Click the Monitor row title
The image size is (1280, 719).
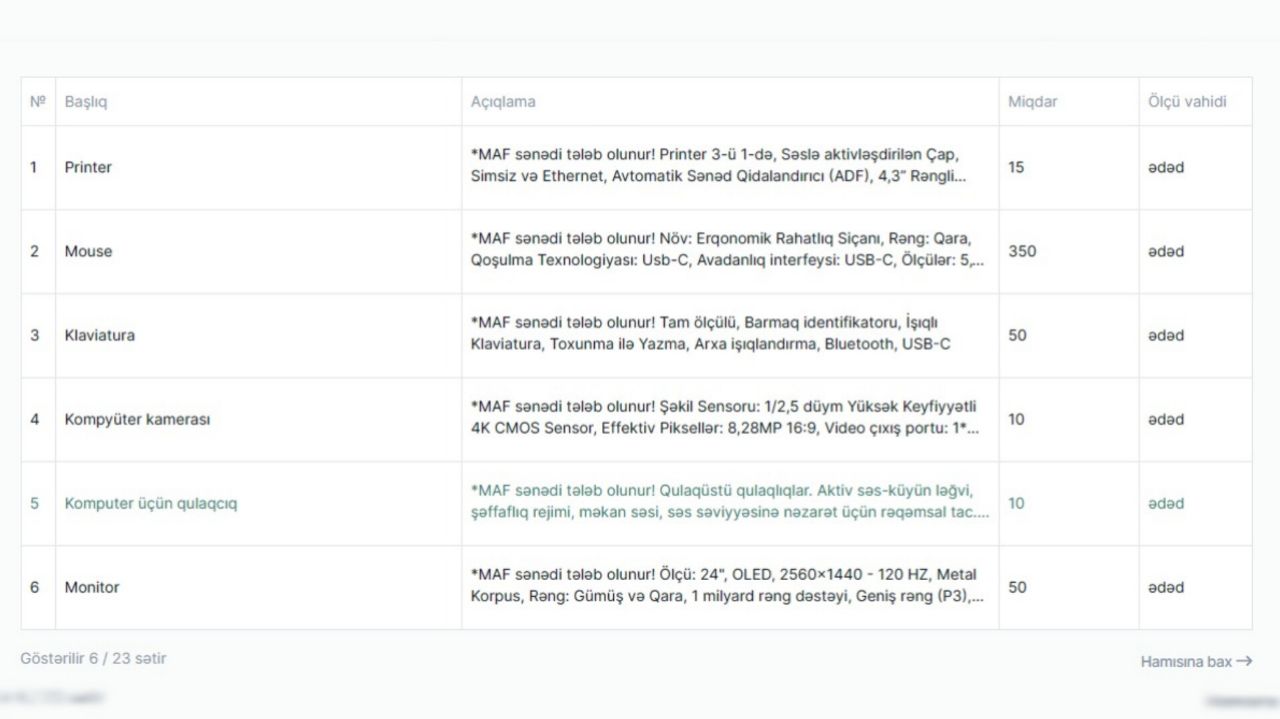coord(92,587)
